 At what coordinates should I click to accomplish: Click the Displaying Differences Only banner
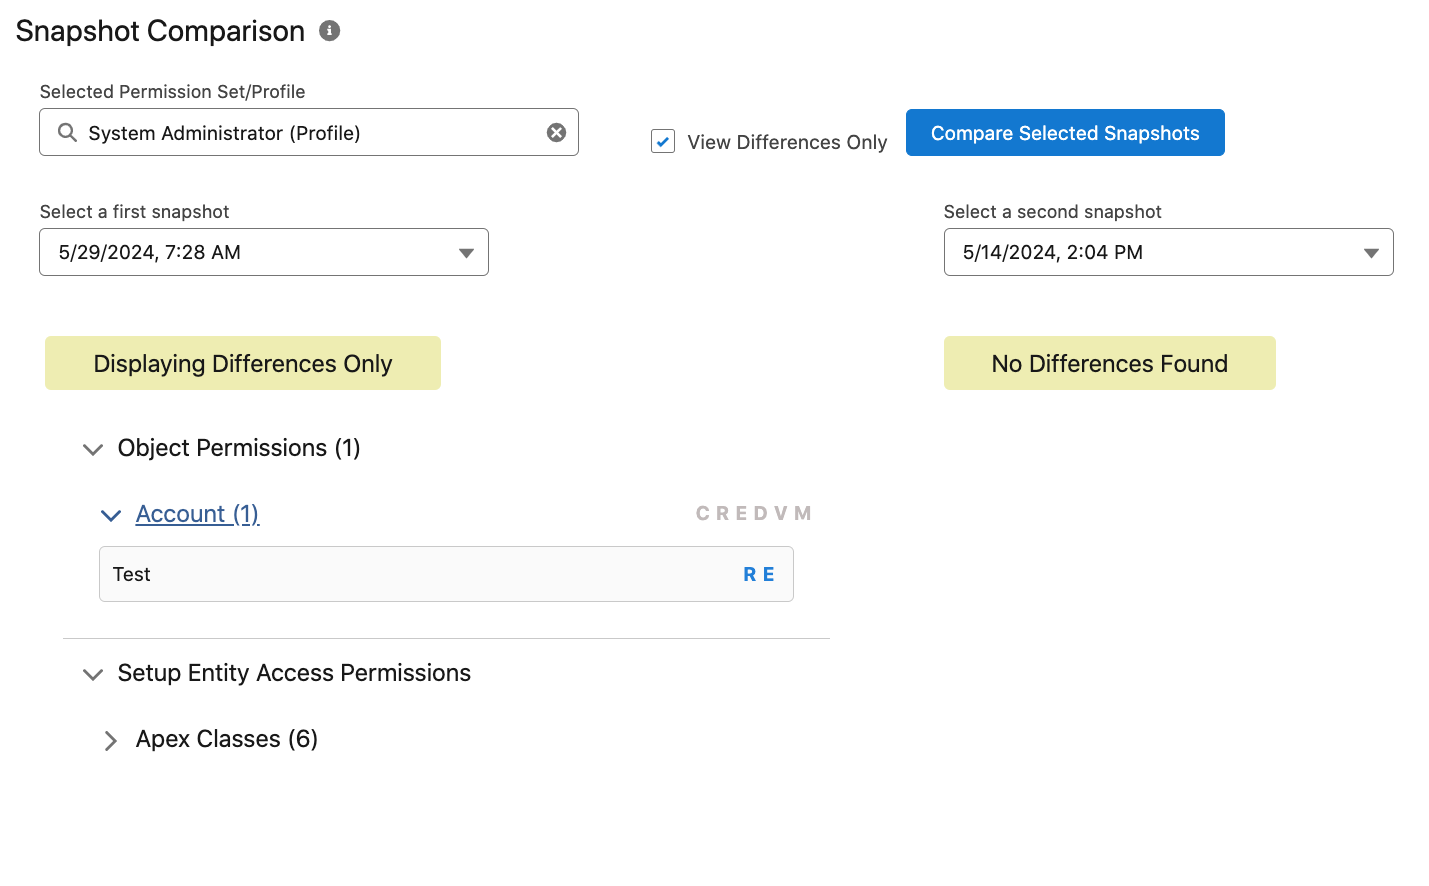[x=243, y=363]
